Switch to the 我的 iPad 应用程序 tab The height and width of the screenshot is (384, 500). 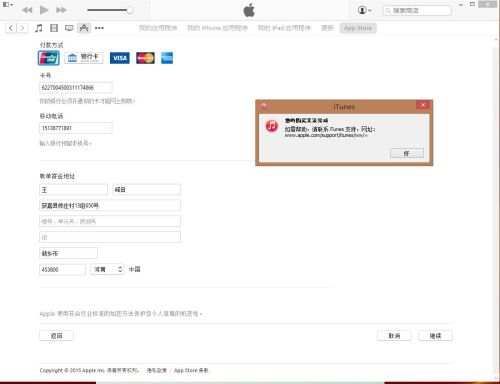284,28
